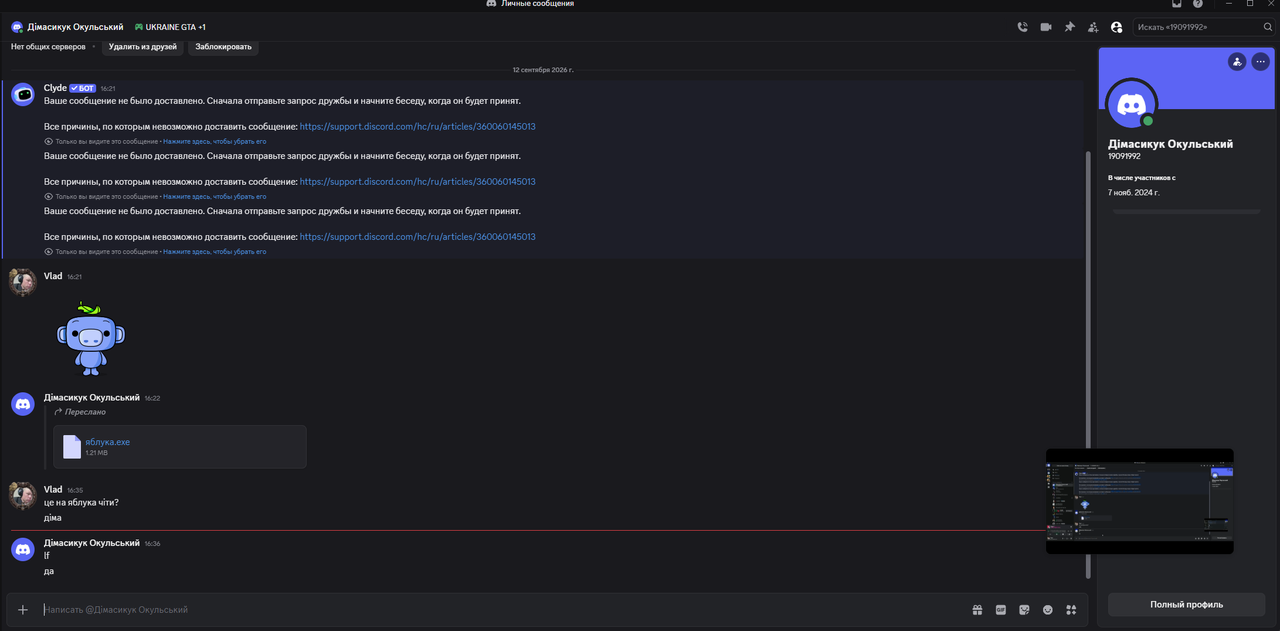
Task: Click header name 'Дімасикук Окульський'
Action: point(75,27)
